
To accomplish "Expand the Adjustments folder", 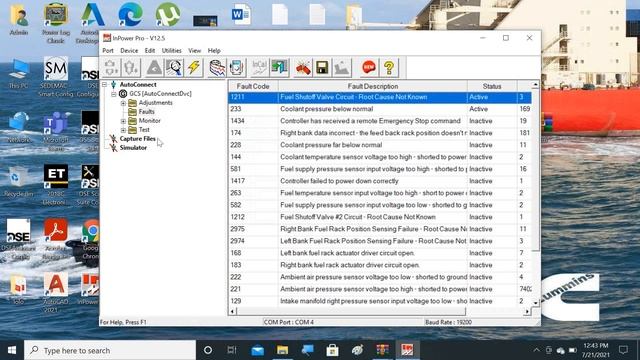I will coord(123,103).
